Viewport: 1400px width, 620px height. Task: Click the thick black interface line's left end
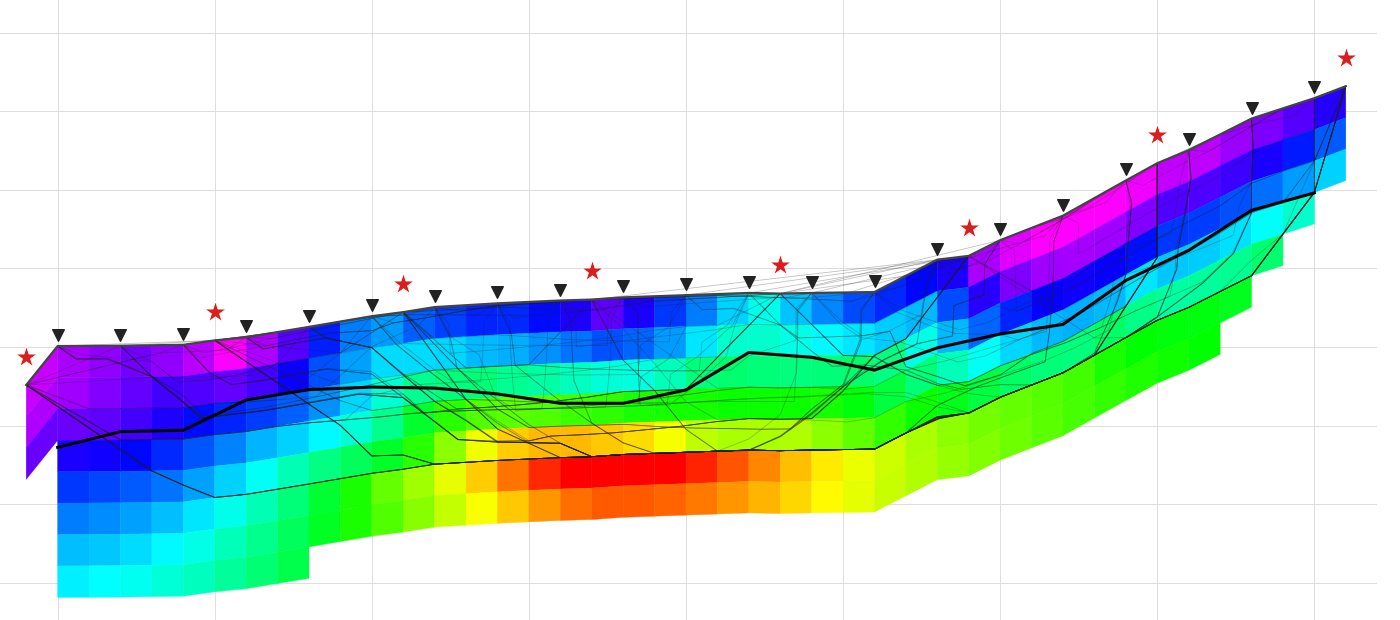tap(59, 447)
